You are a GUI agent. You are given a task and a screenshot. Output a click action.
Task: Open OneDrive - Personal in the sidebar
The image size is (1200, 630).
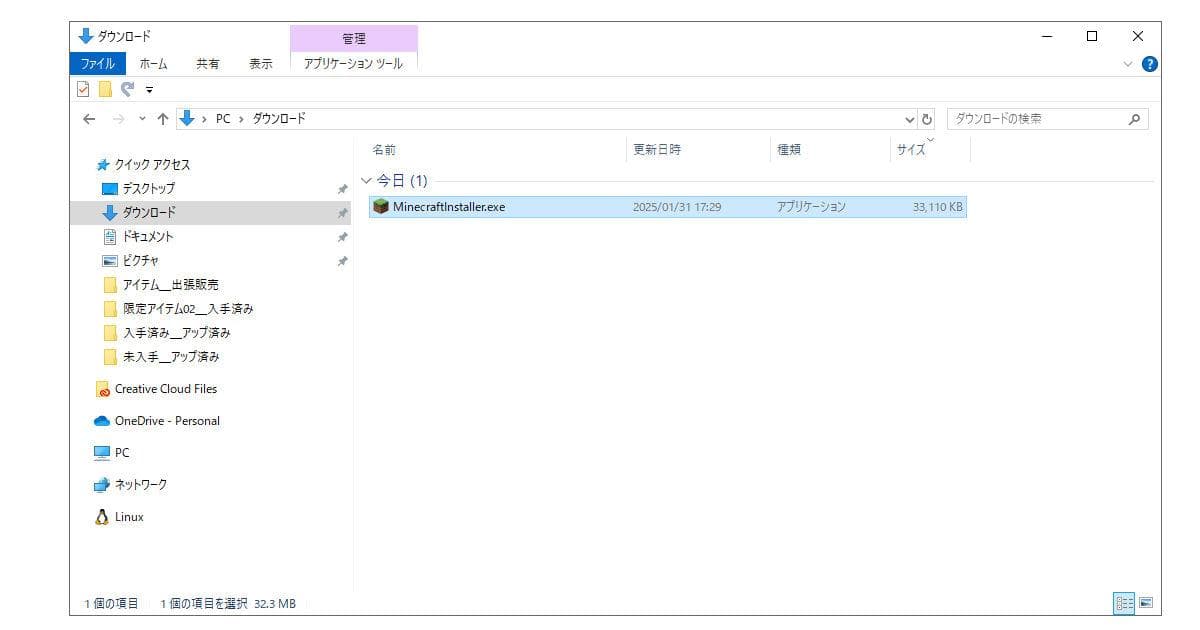coord(156,421)
